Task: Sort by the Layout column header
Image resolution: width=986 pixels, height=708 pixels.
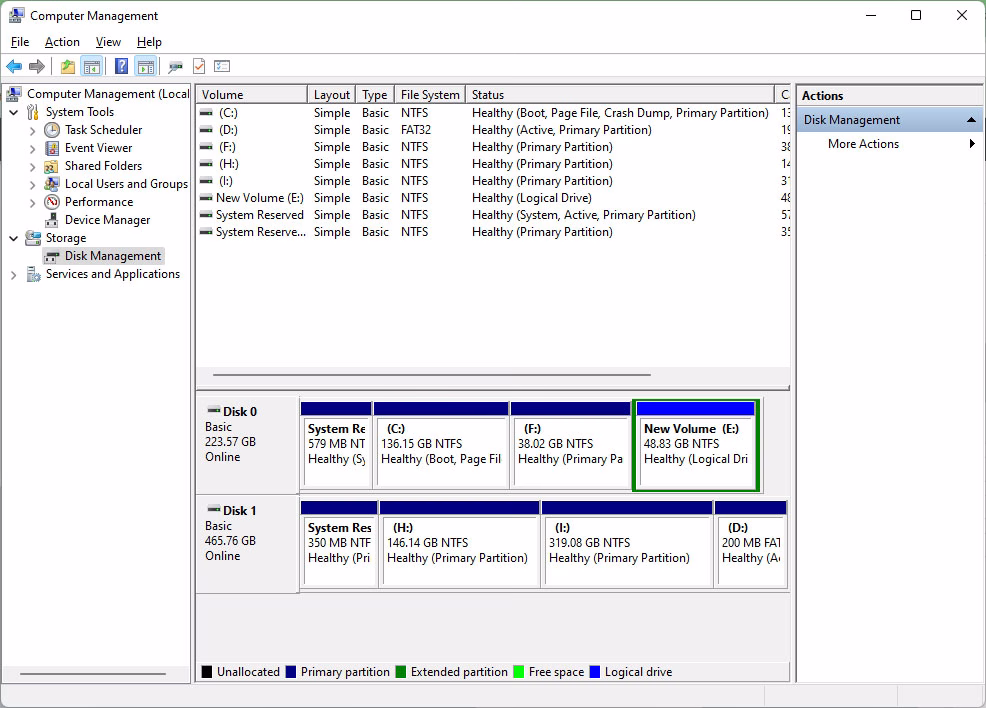Action: [x=331, y=94]
